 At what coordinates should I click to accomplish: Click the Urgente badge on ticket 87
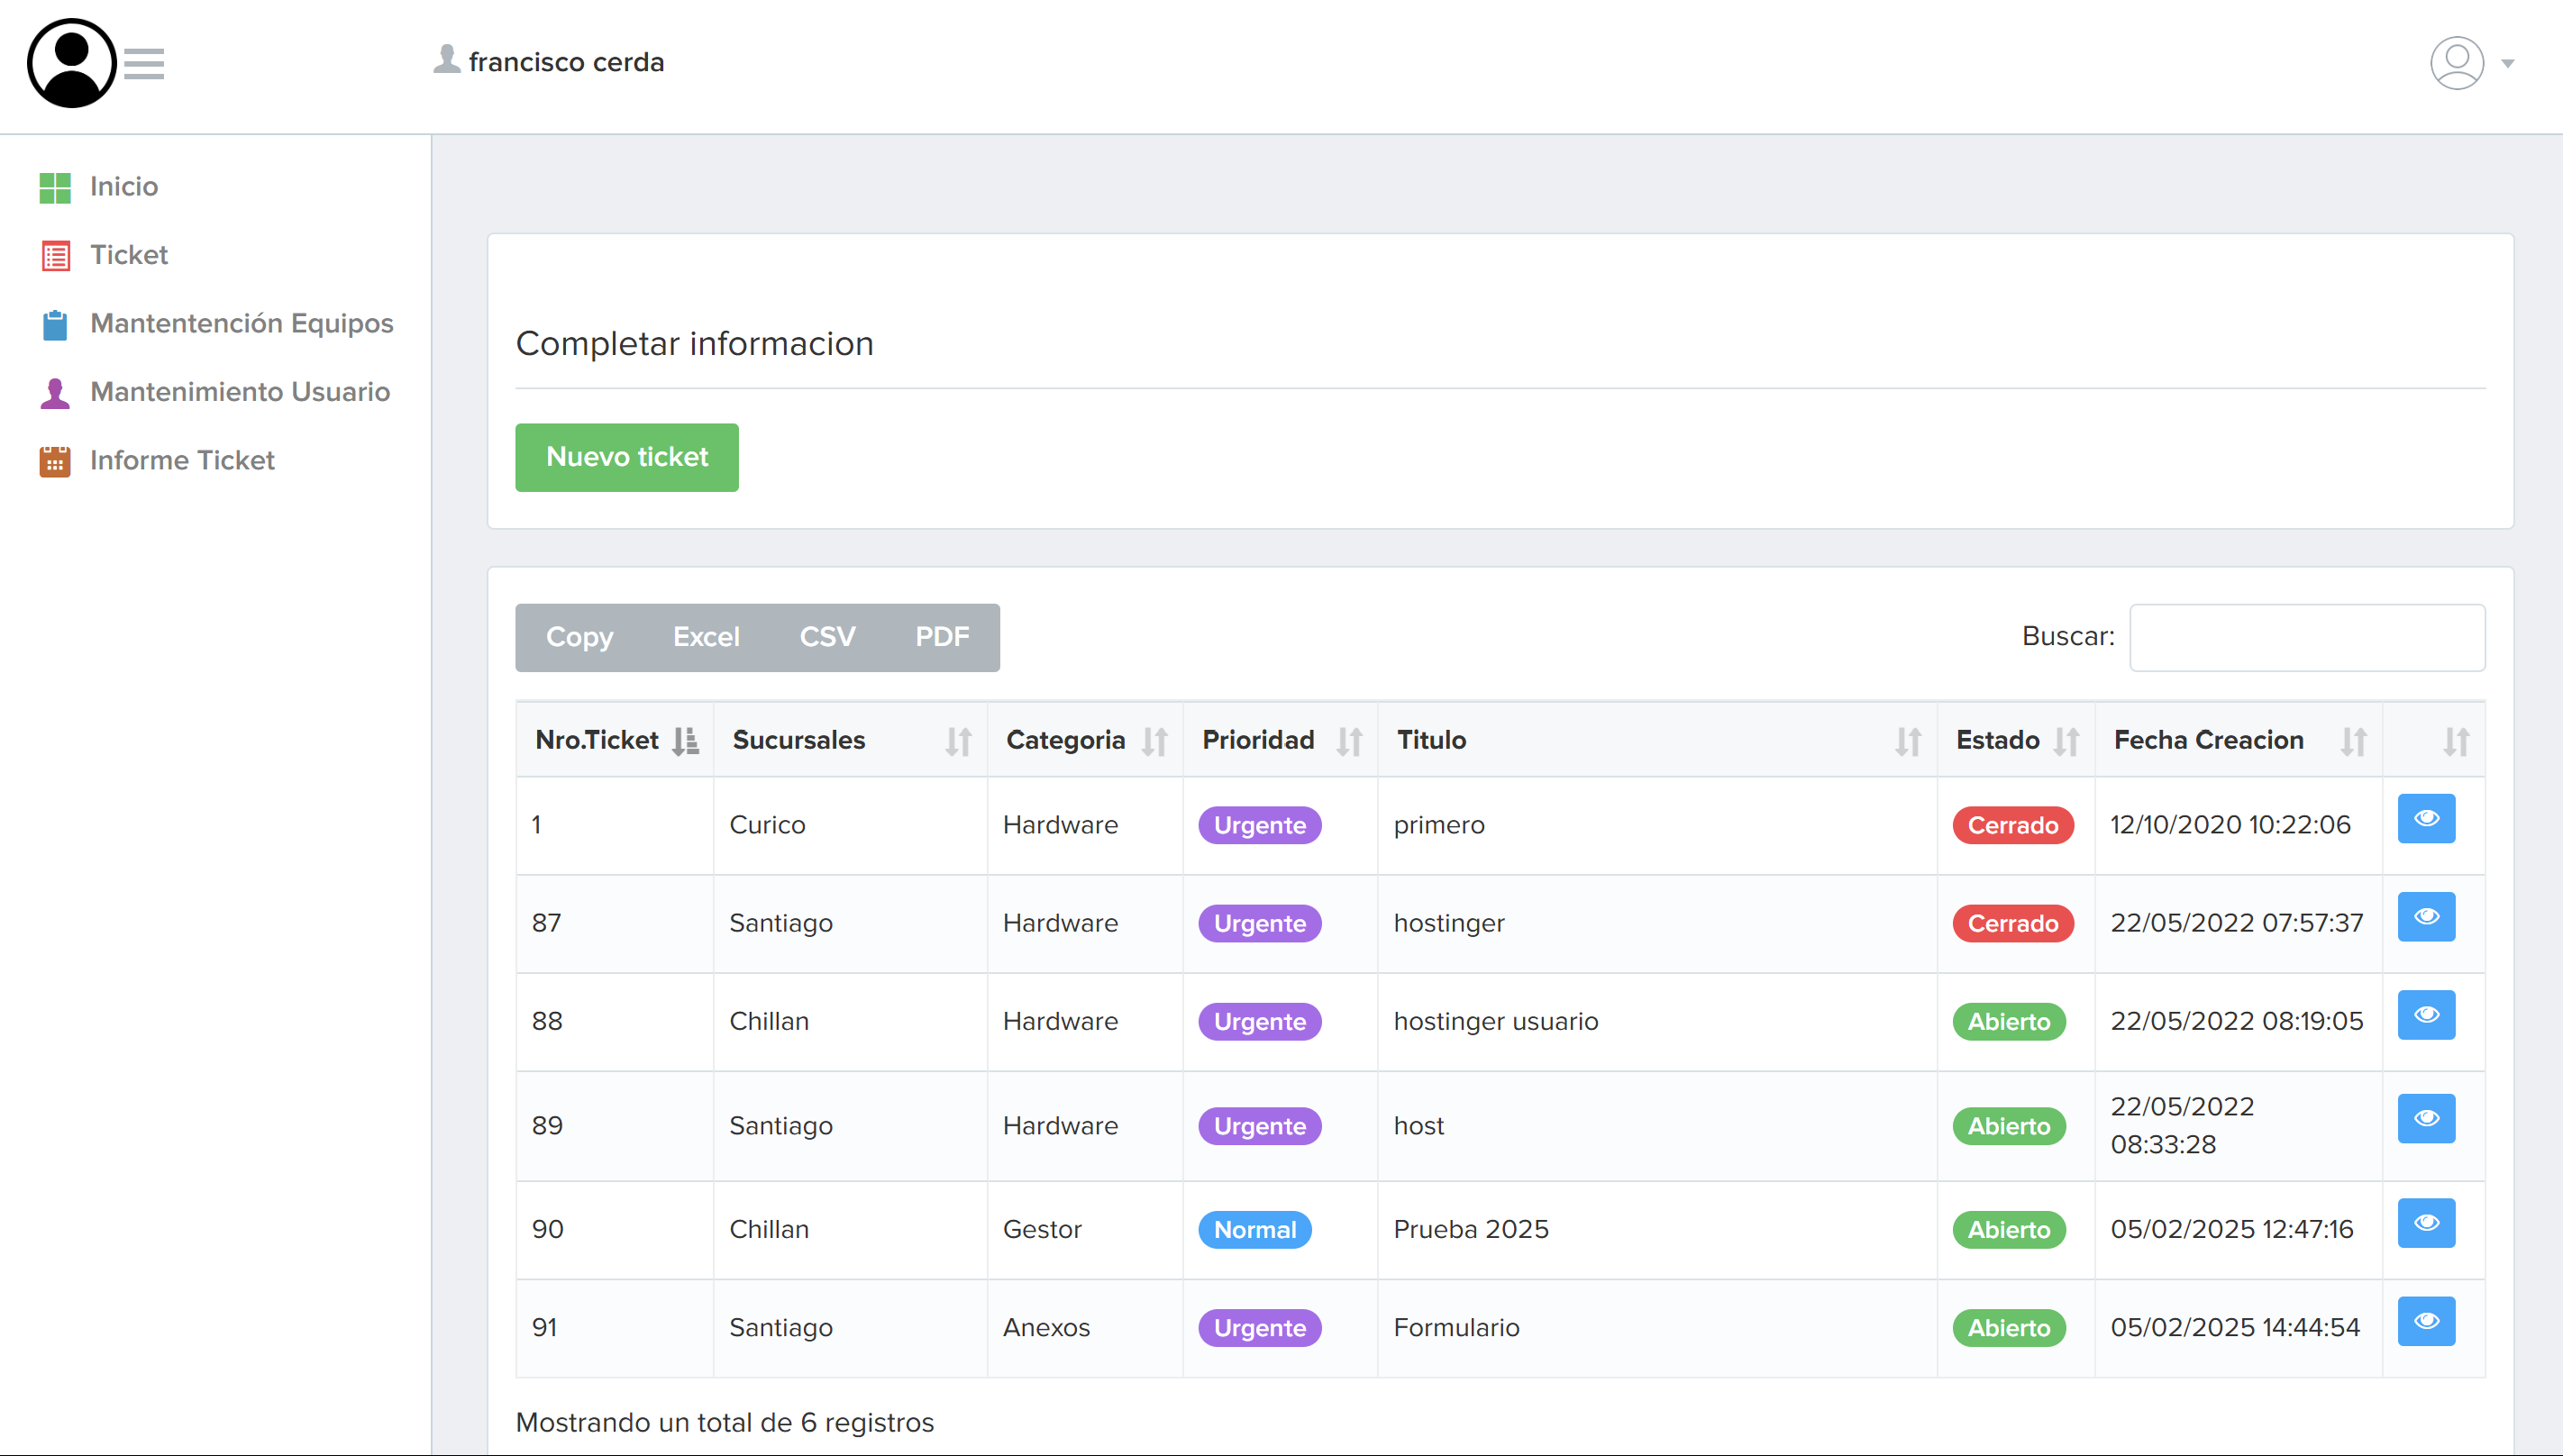(1259, 923)
